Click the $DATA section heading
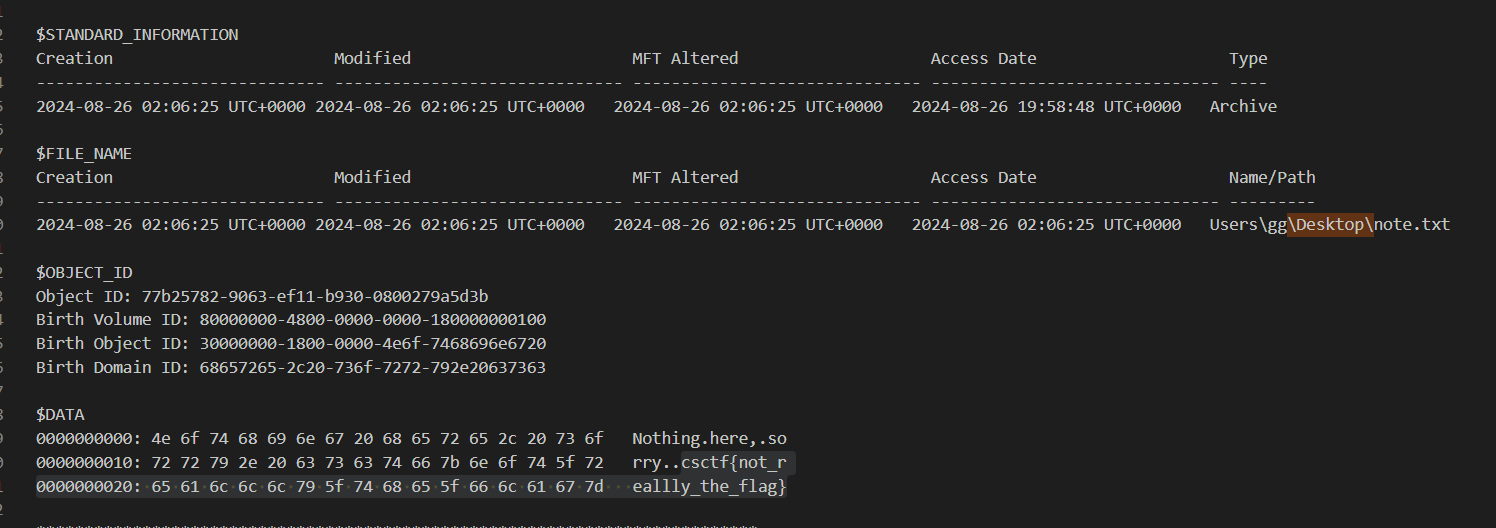 point(65,415)
